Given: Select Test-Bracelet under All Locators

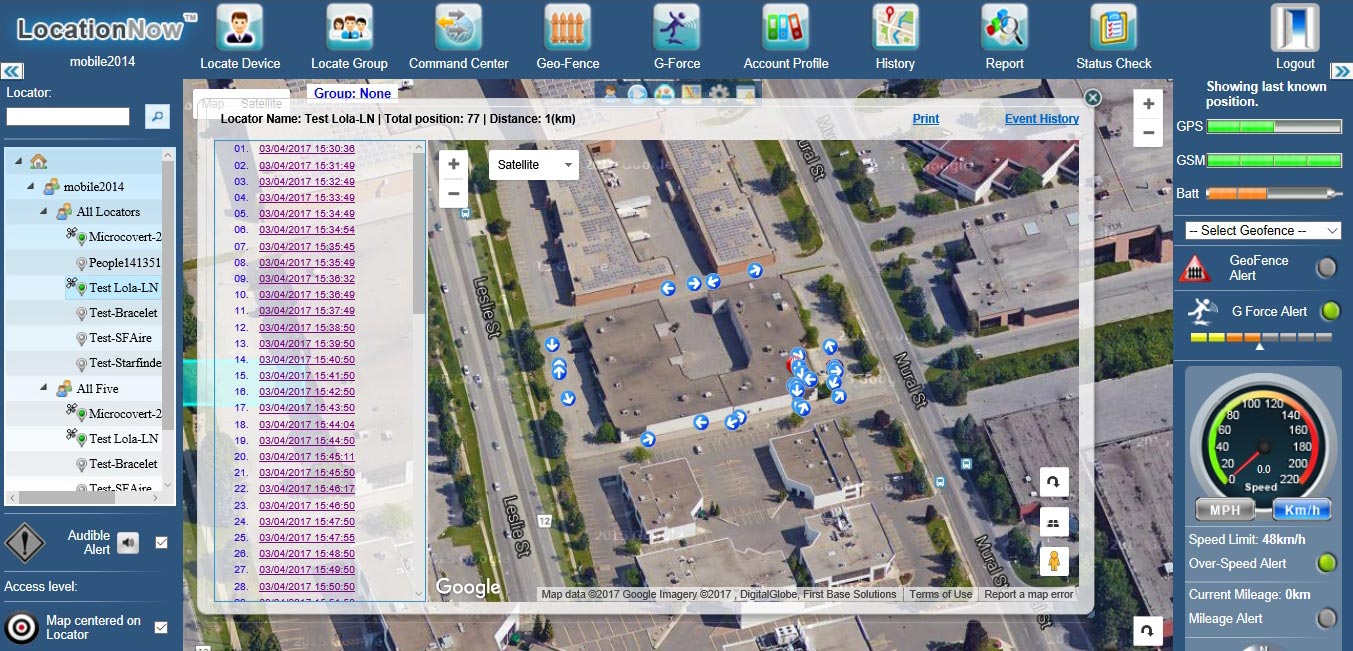Looking at the screenshot, I should pos(123,313).
